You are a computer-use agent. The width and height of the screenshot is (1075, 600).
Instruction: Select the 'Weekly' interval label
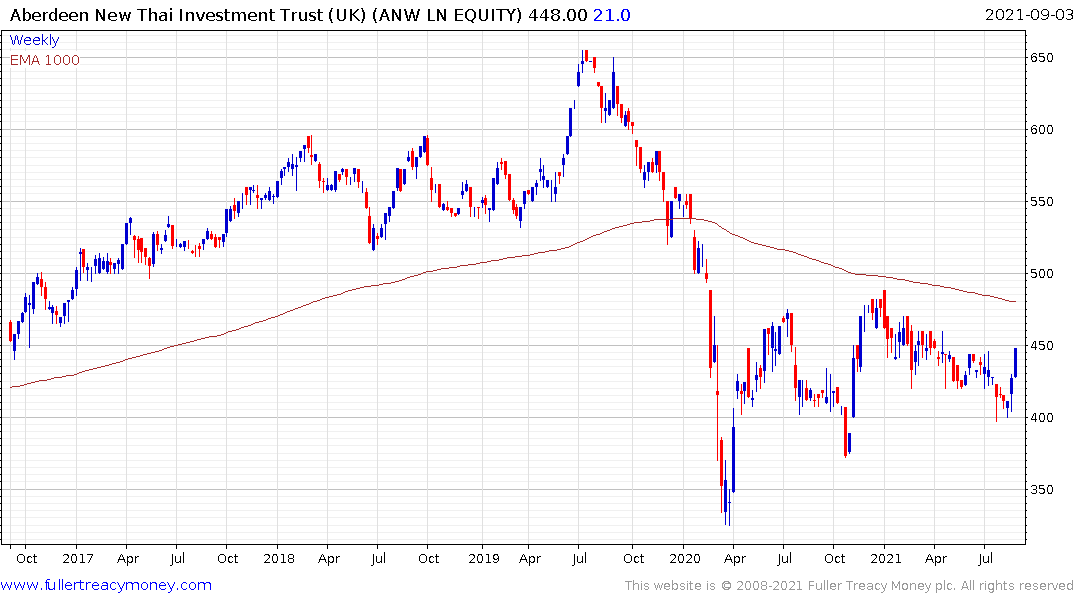tap(34, 40)
